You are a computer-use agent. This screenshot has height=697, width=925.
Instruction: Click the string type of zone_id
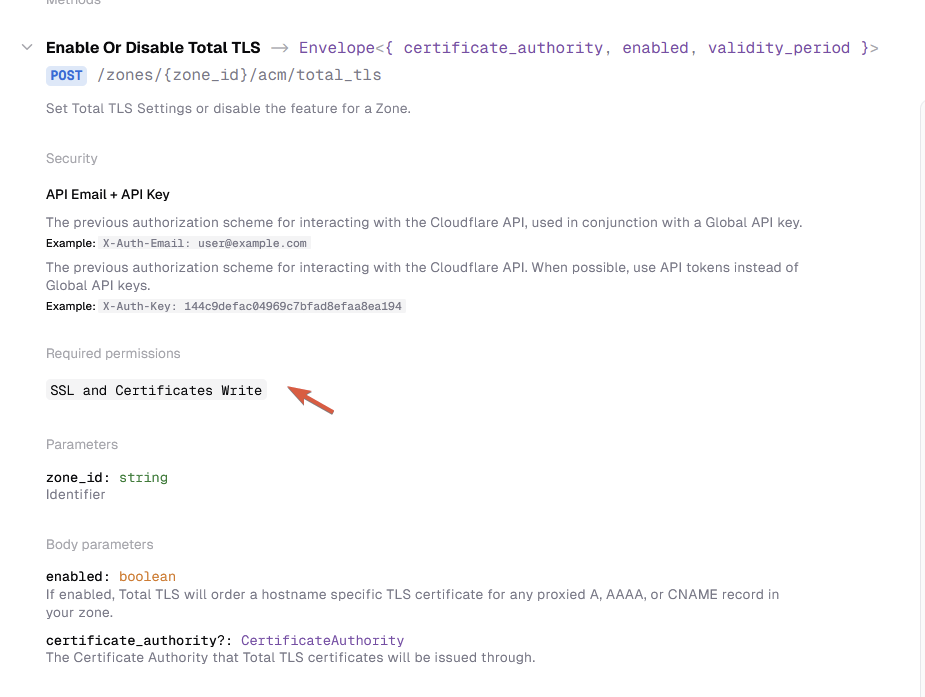click(143, 477)
